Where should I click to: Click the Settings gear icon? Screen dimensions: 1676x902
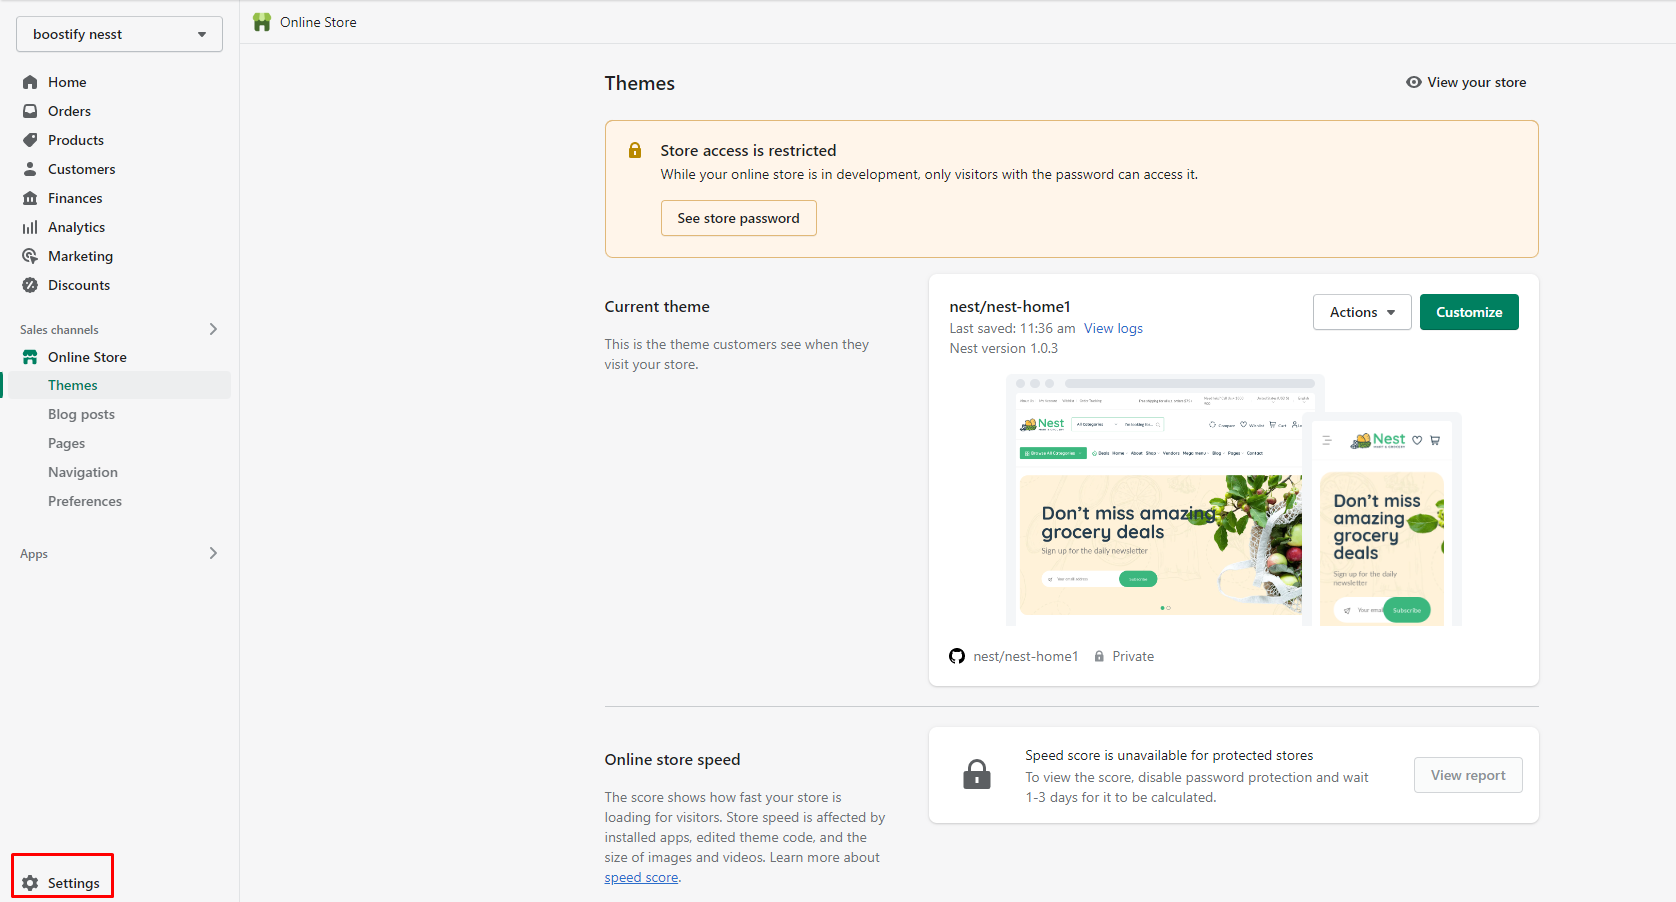coord(30,883)
